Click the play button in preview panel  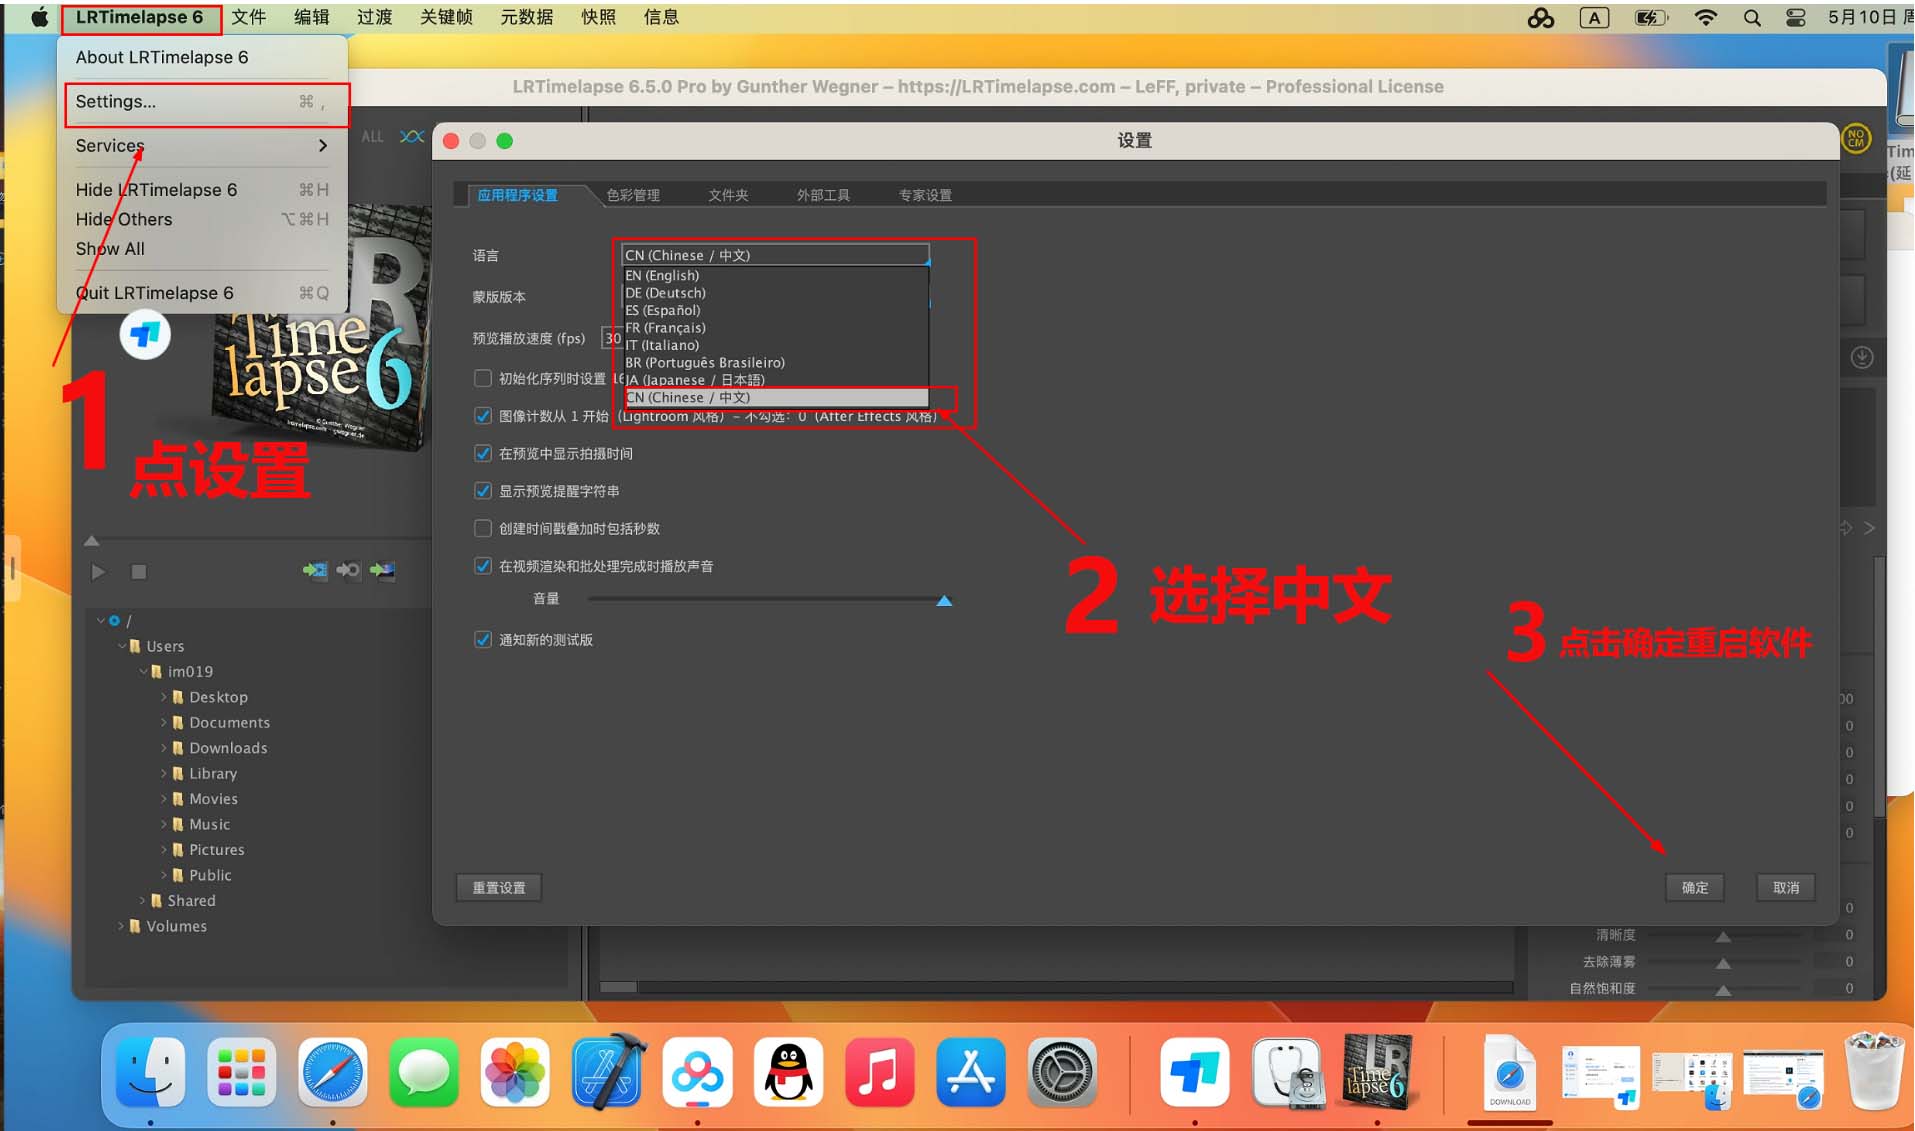tap(98, 572)
